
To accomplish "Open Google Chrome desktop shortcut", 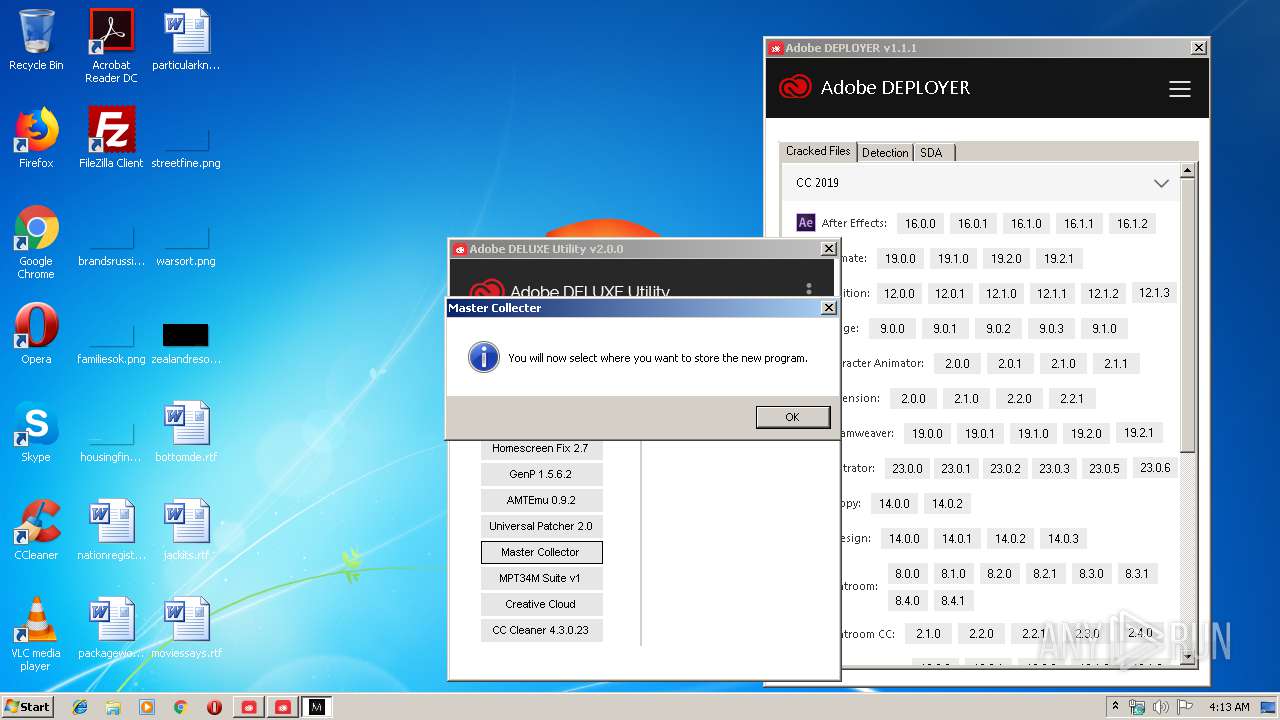I will pyautogui.click(x=36, y=242).
